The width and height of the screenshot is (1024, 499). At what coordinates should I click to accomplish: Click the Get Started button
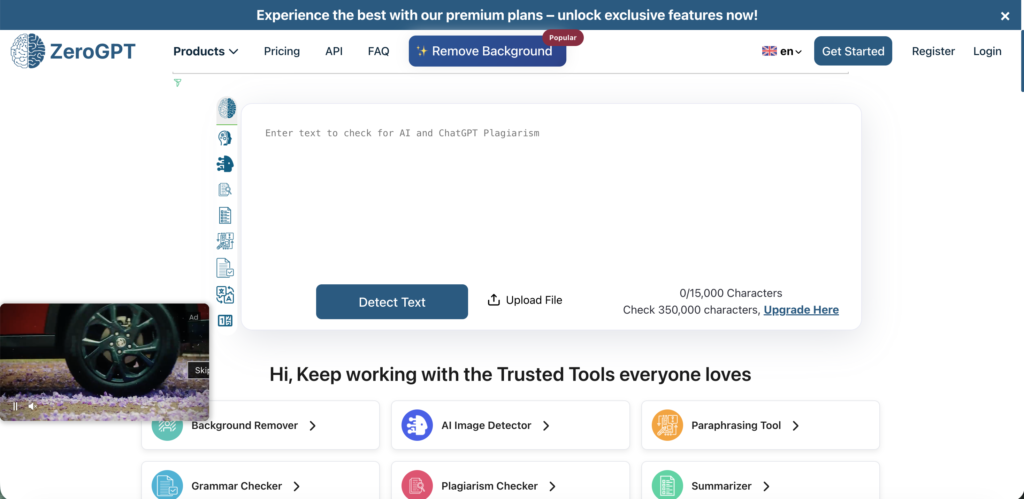tap(853, 51)
